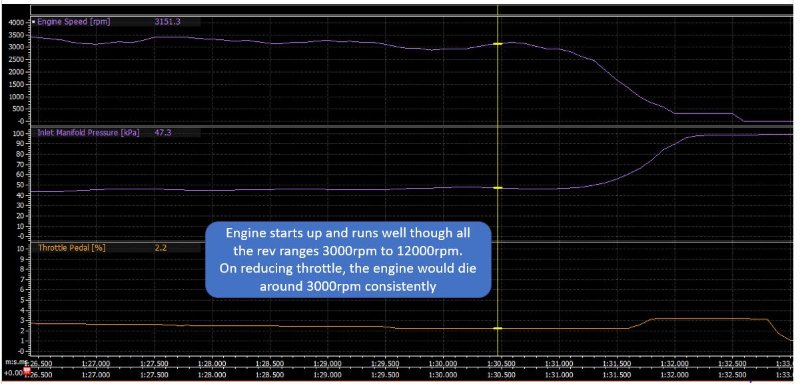Click the blue annotation text box
This screenshot has height=384, width=800.
348,260
